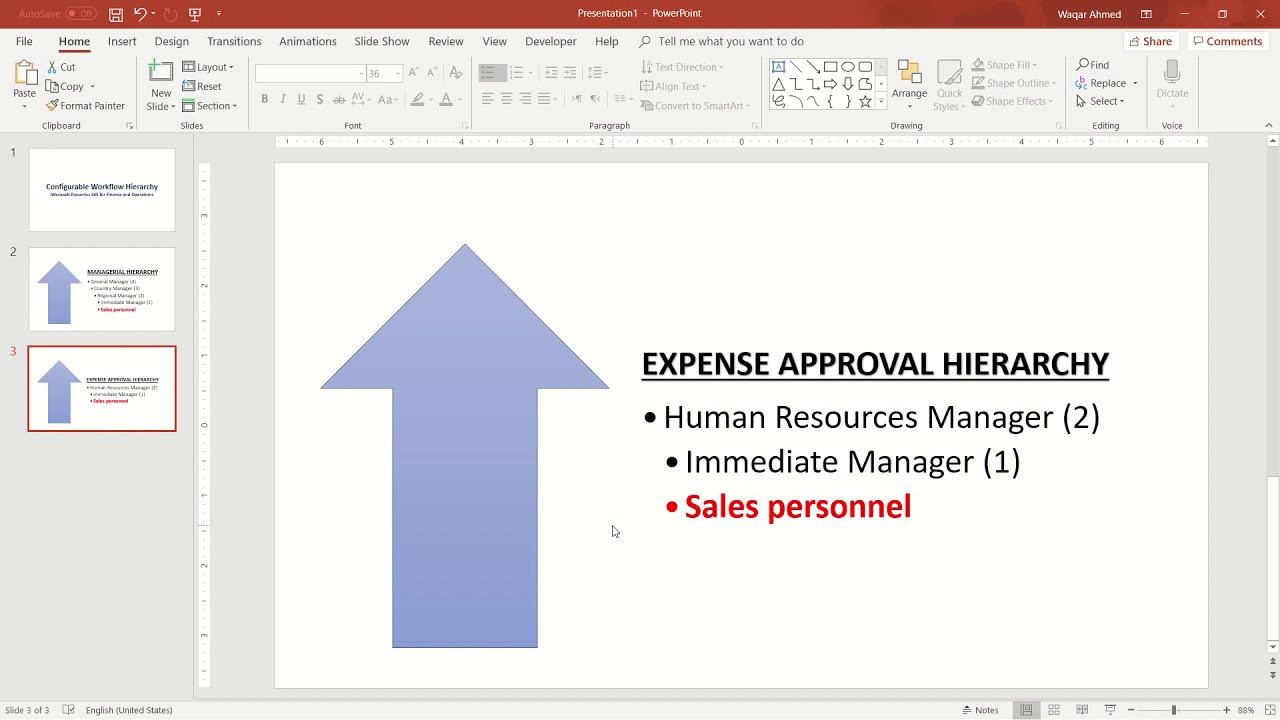The height and width of the screenshot is (720, 1280).
Task: Switch to Reading View in status bar
Action: pyautogui.click(x=1082, y=710)
